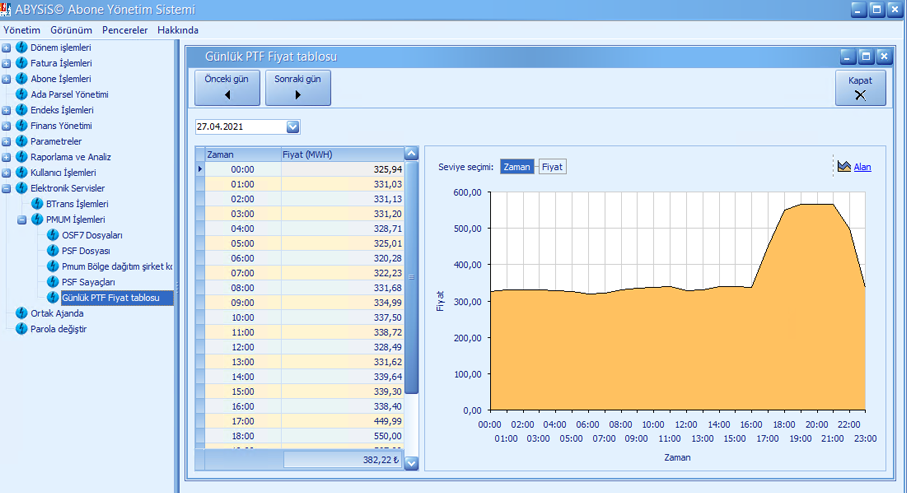Click the icon next to Ortak Ajanda
The image size is (907, 493).
click(21, 313)
